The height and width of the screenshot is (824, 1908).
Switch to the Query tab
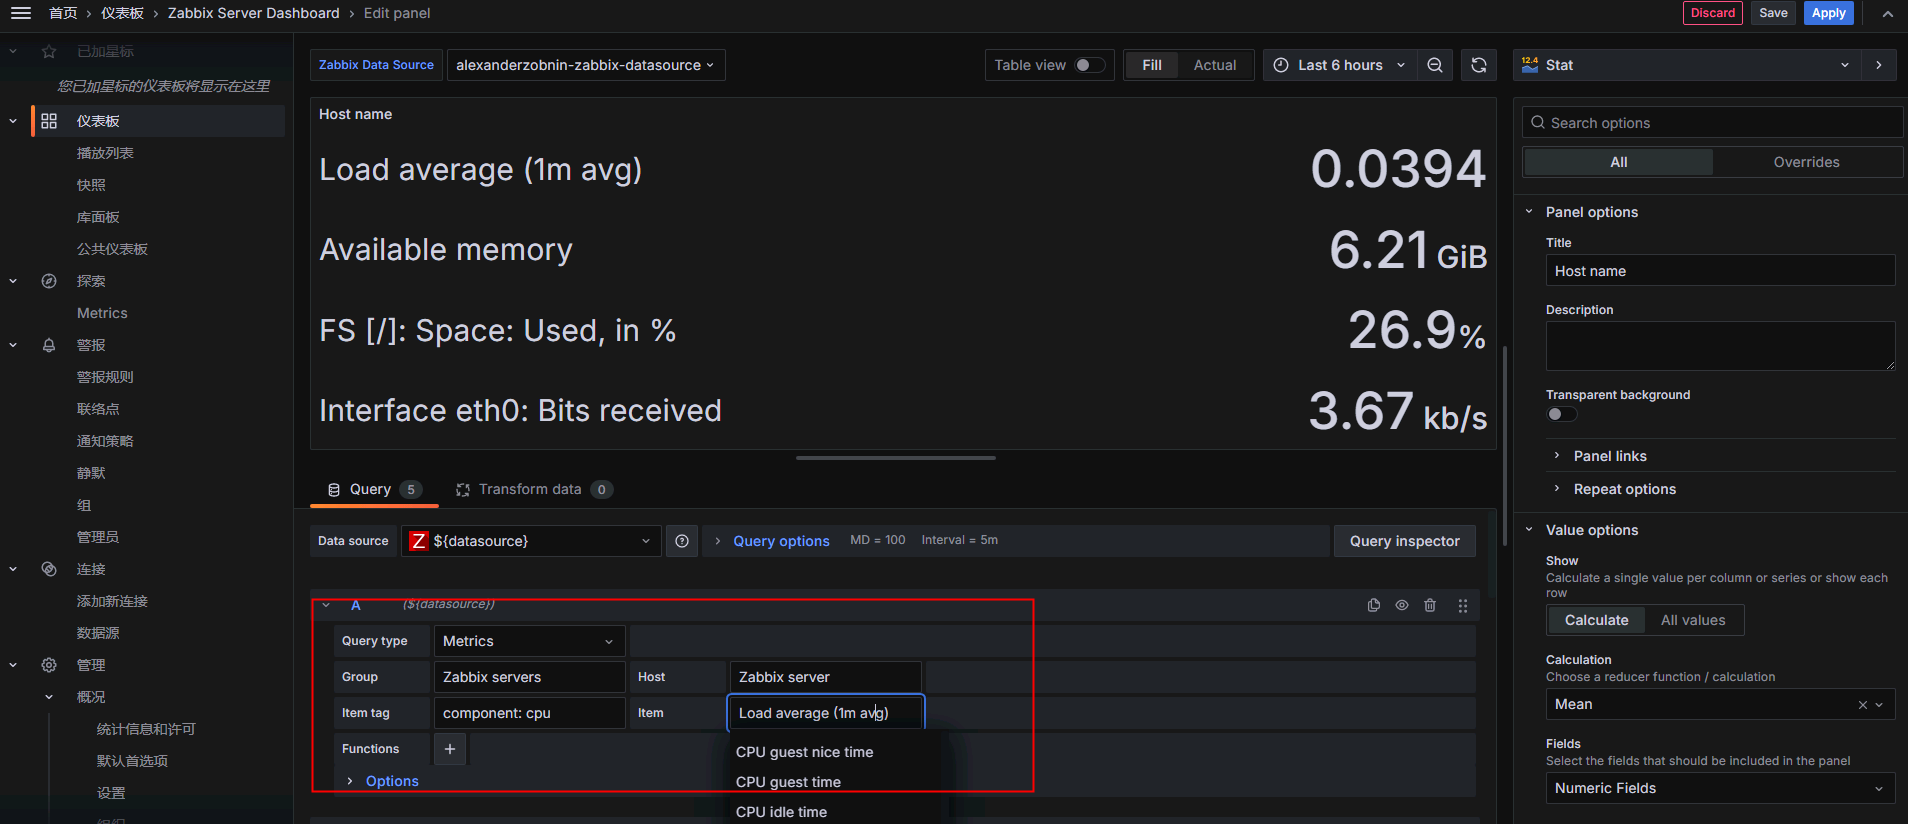[375, 490]
